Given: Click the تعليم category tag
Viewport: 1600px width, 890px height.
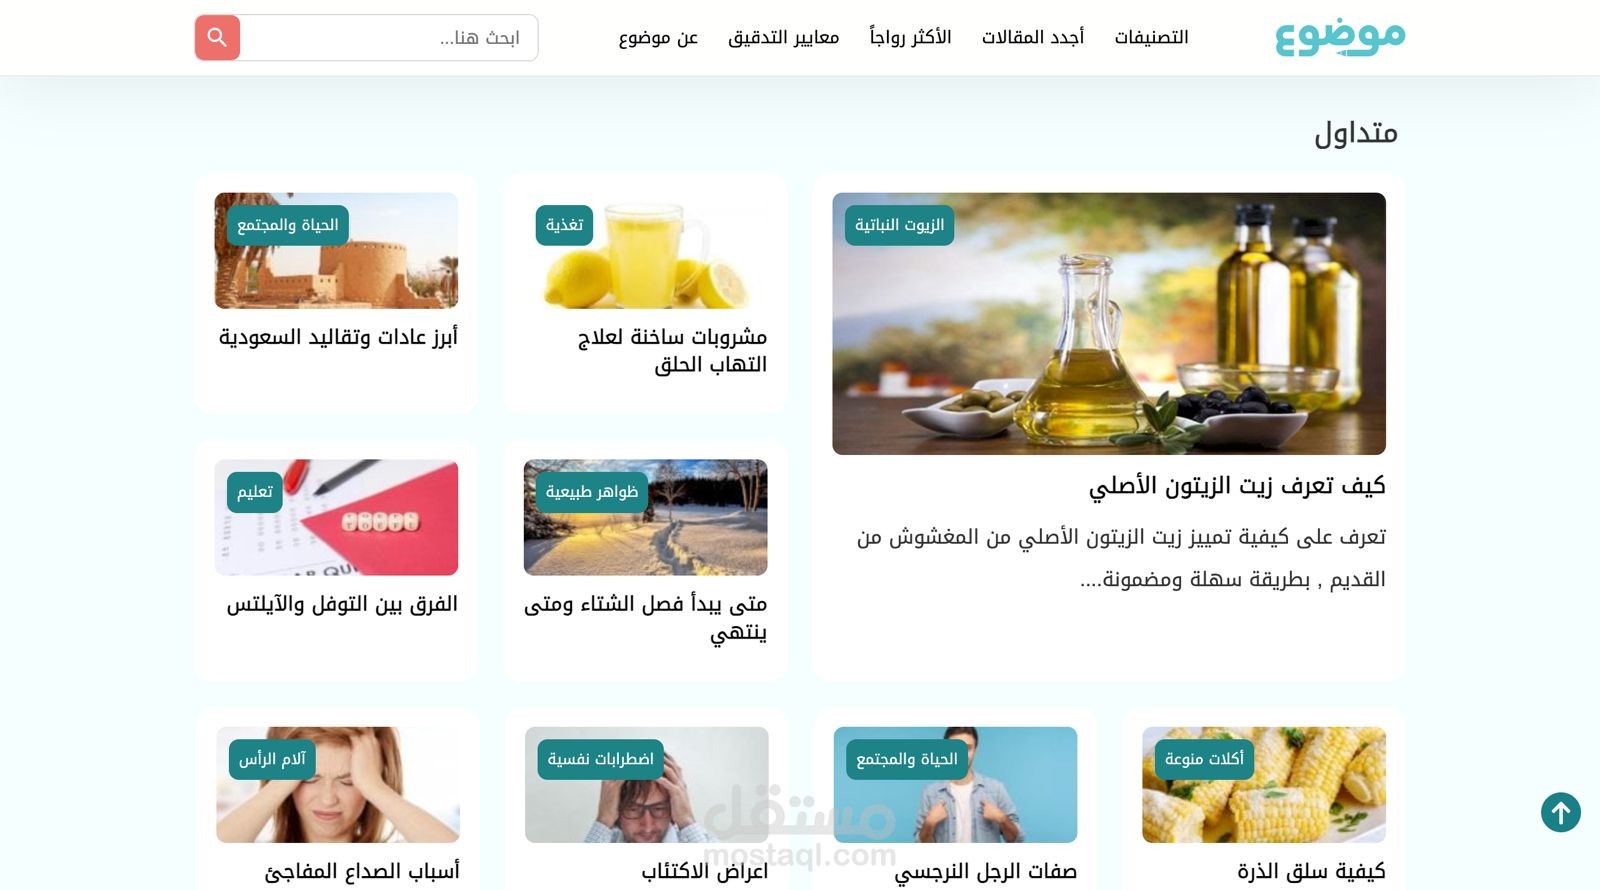Looking at the screenshot, I should click(255, 492).
